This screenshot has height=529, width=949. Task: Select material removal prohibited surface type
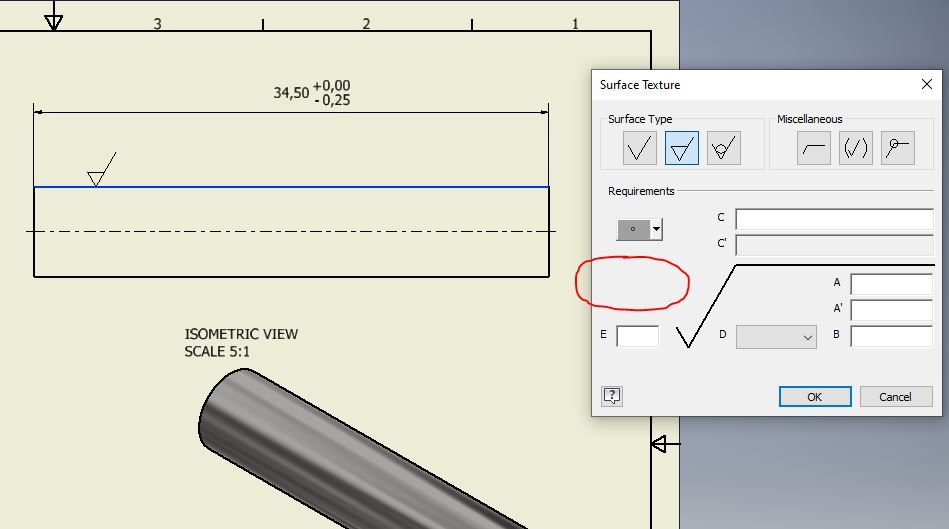point(723,148)
